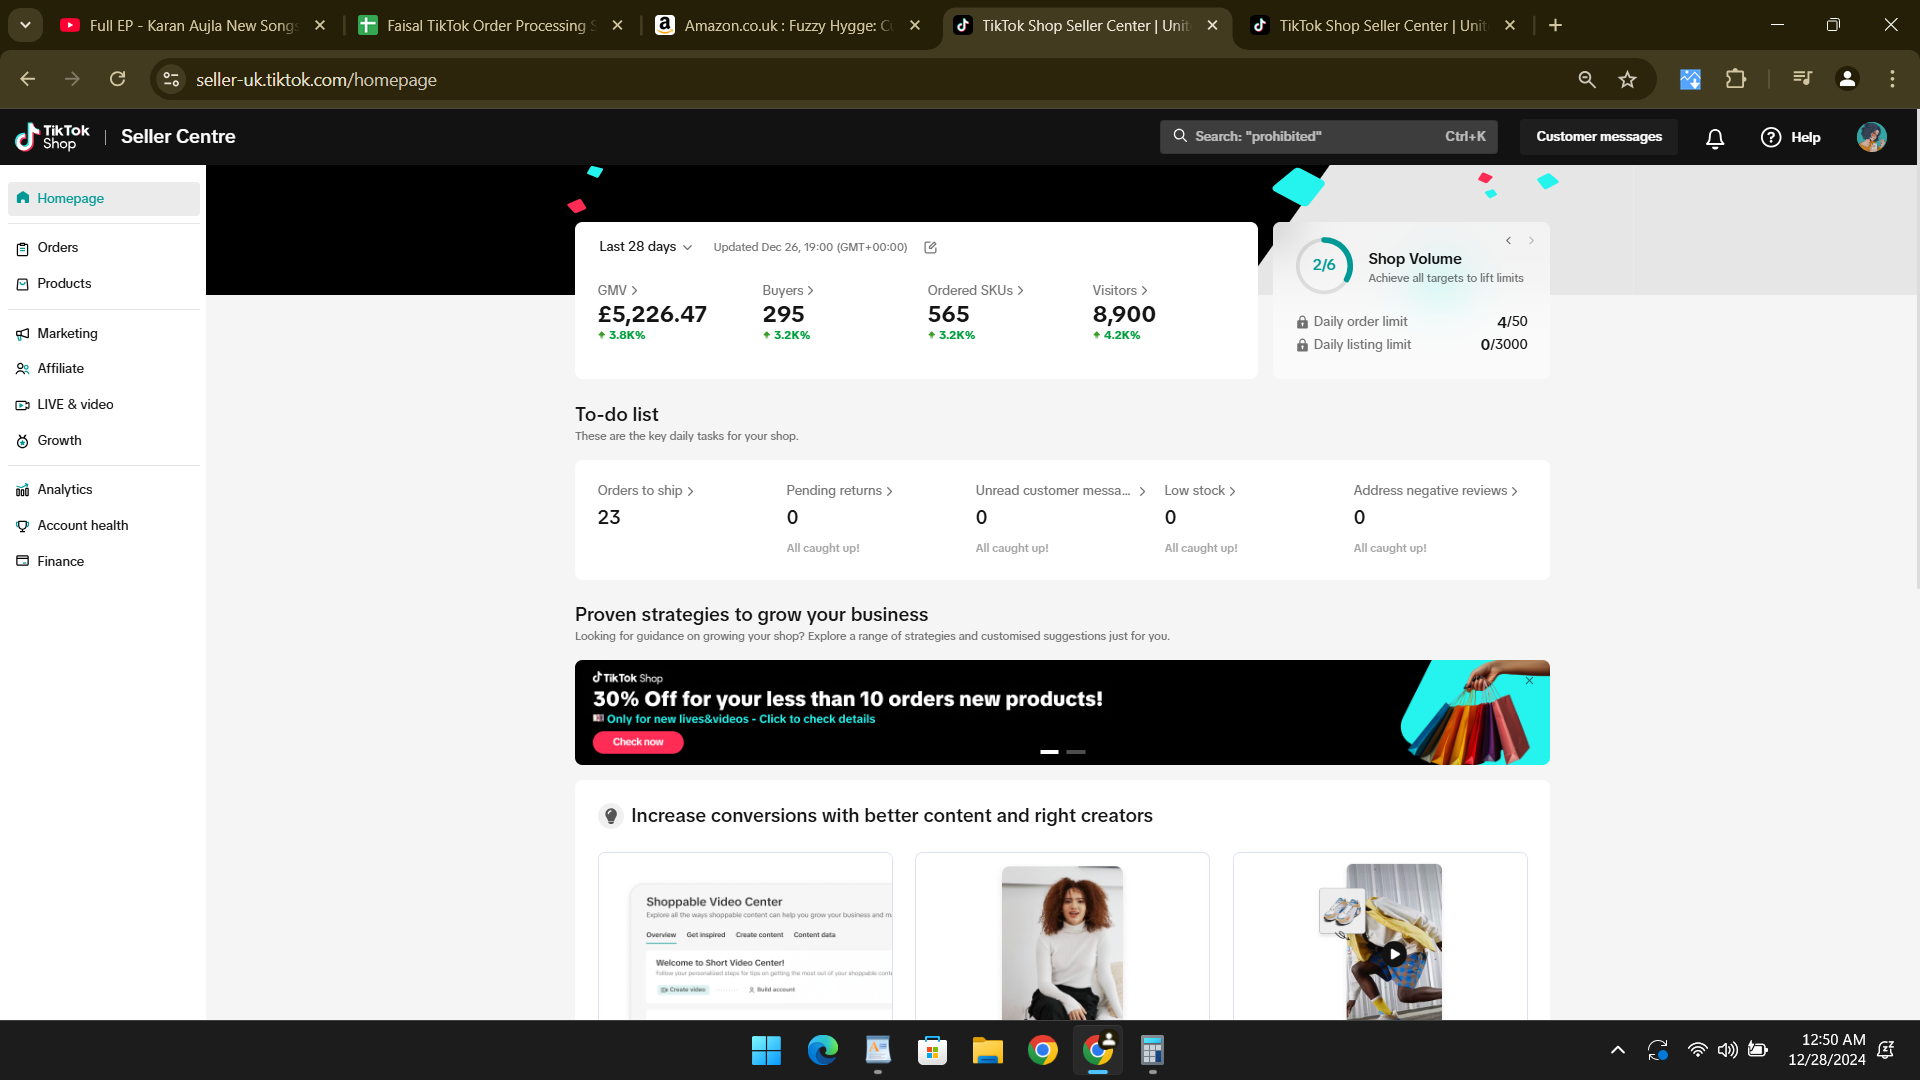Click the Daily order limit lock icon
Screen dimensions: 1920x1080
(1302, 322)
